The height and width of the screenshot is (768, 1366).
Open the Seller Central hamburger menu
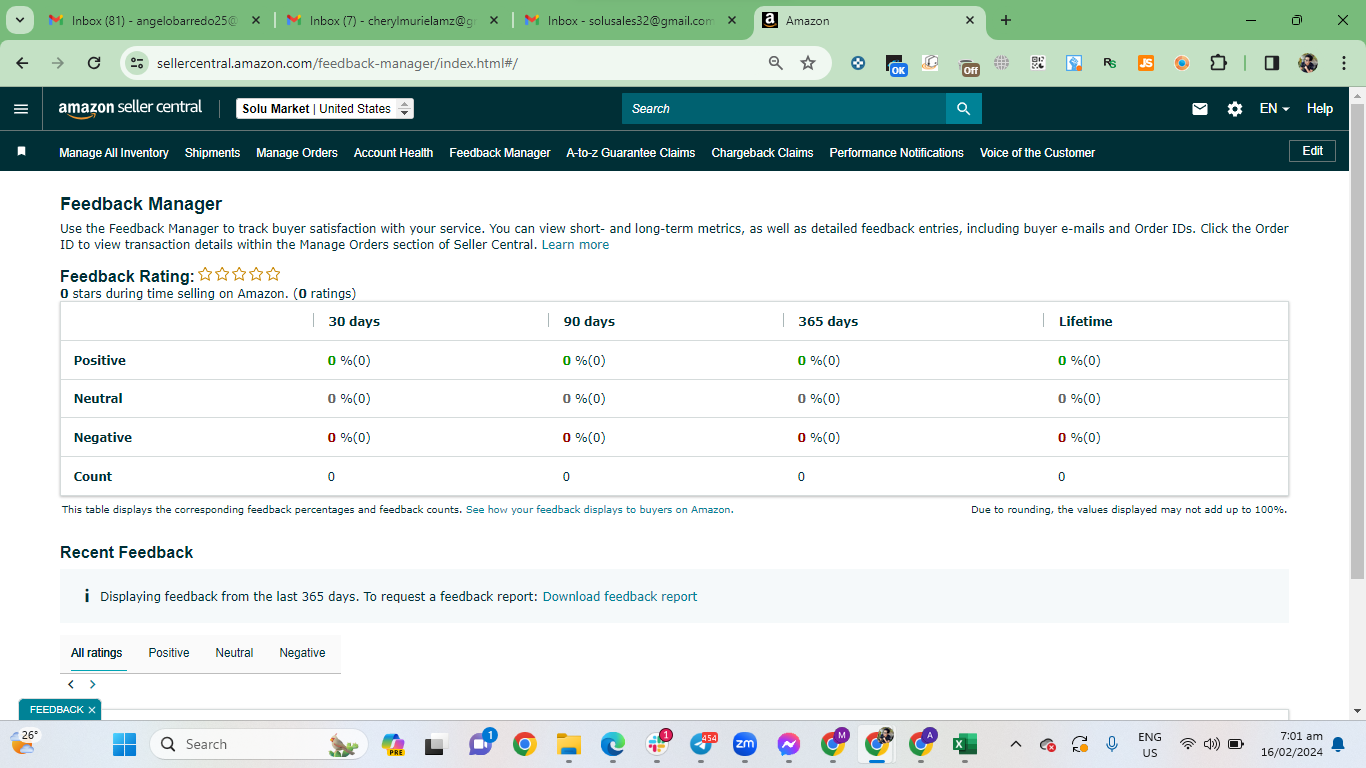tap(21, 109)
